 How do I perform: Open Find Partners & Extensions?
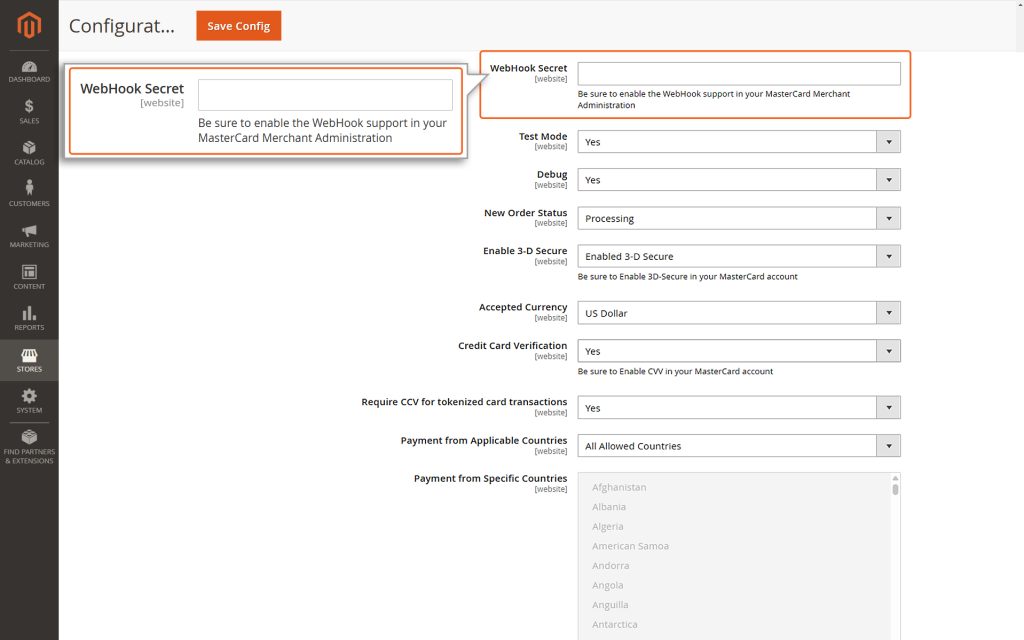tap(29, 445)
